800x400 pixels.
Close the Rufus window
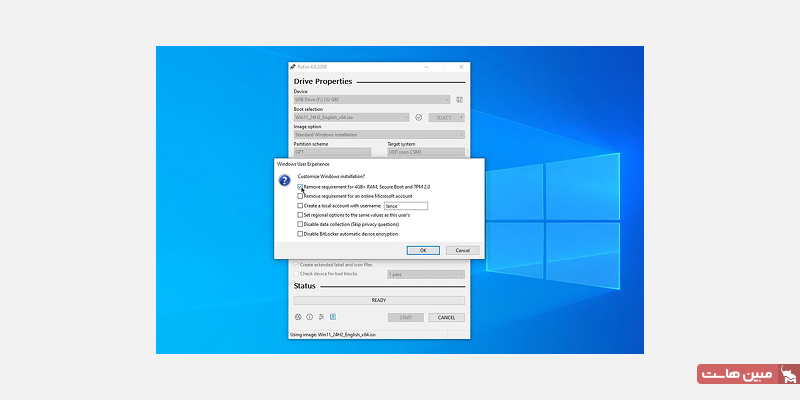tap(461, 67)
